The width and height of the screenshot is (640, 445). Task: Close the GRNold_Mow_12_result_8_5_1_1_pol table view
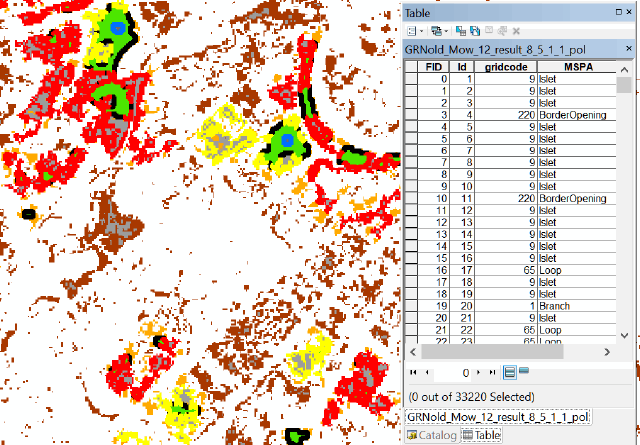[629, 49]
